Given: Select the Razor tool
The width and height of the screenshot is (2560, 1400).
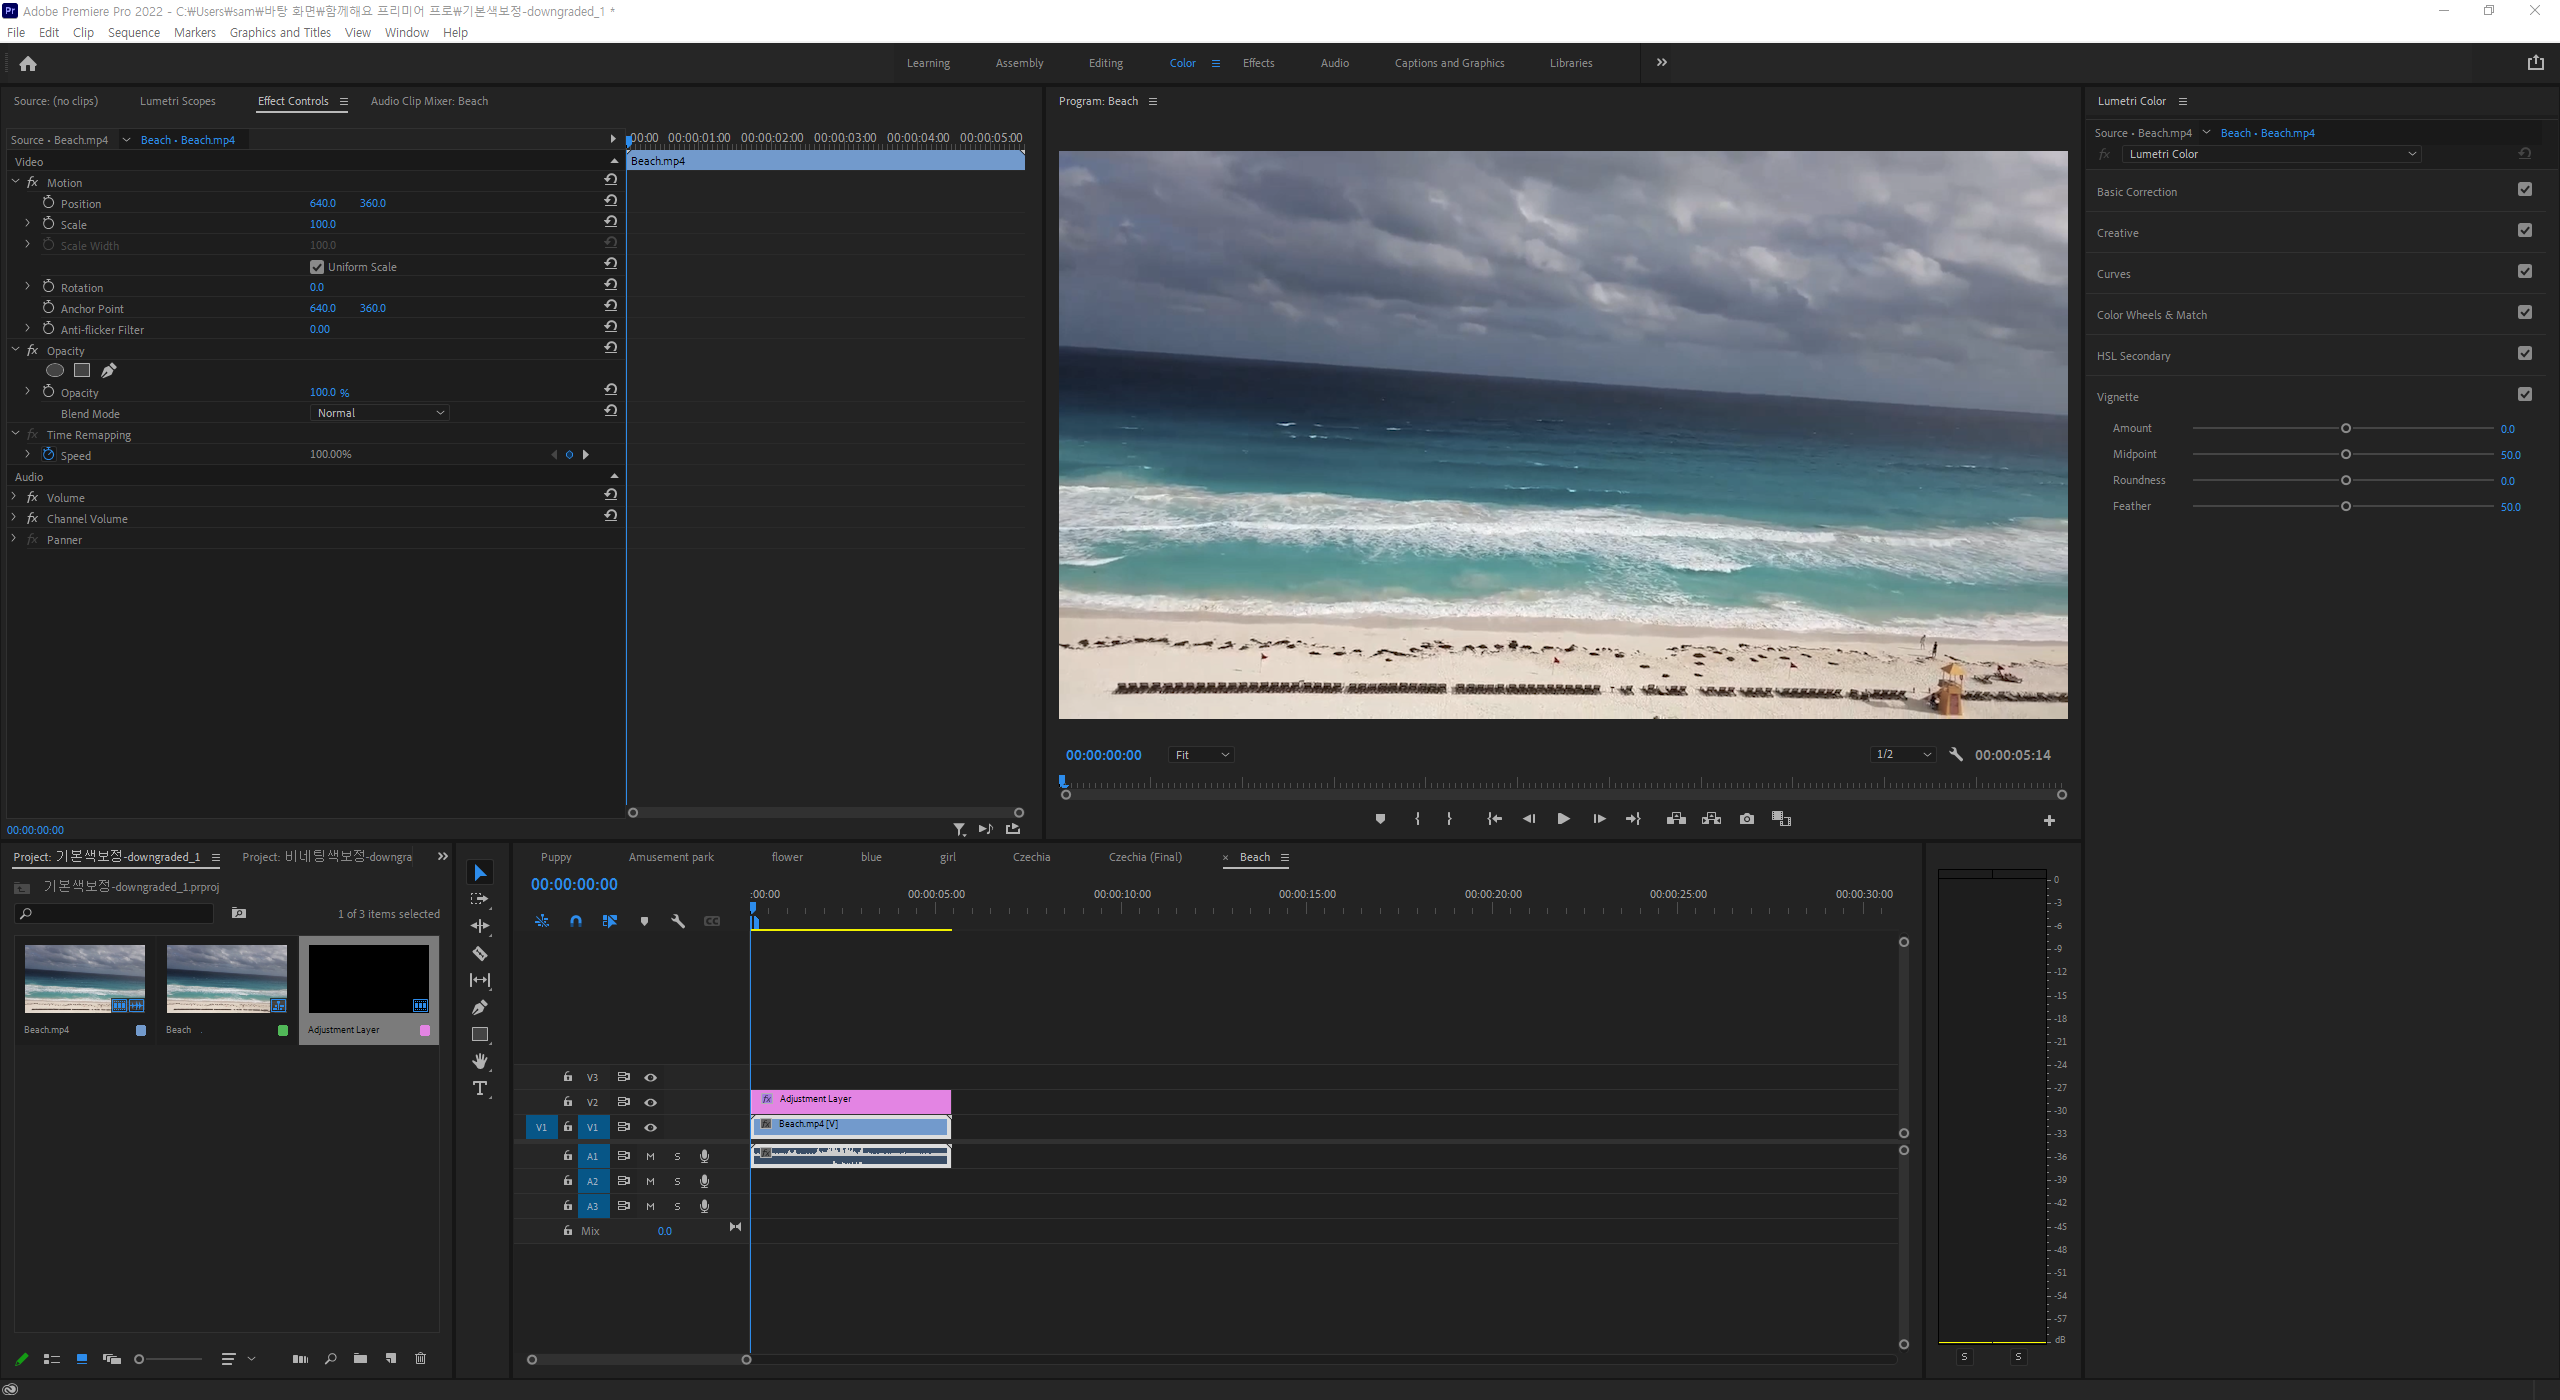Looking at the screenshot, I should tap(480, 953).
